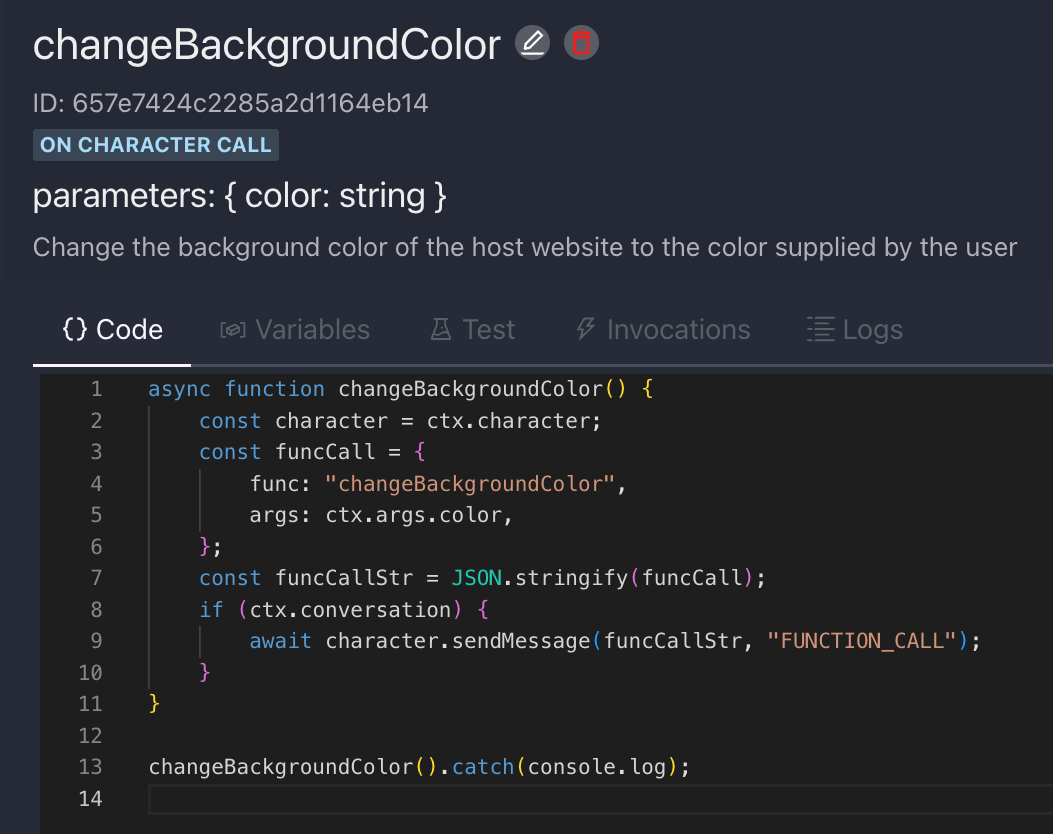The image size is (1053, 834).
Task: Click the closing brace on line 11
Action: (154, 704)
